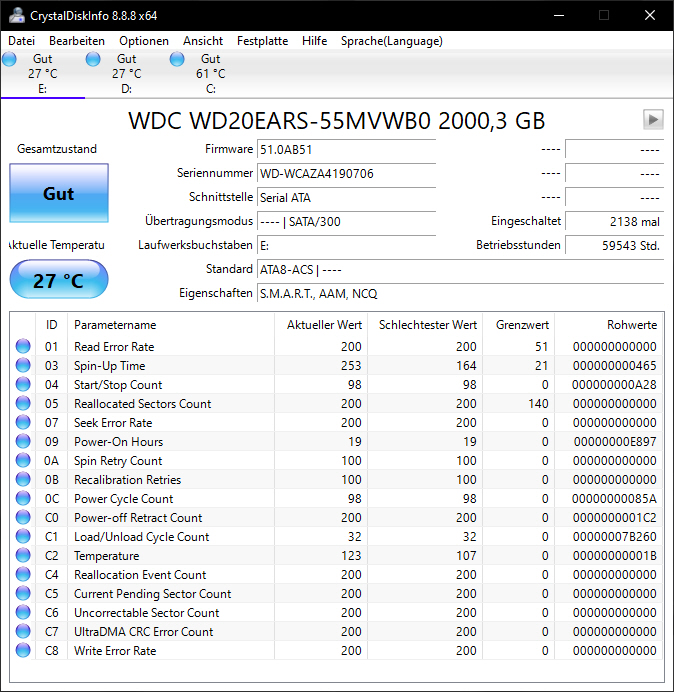The width and height of the screenshot is (674, 692).
Task: Click the Eingeschaltet value 2138 mal
Action: [614, 221]
